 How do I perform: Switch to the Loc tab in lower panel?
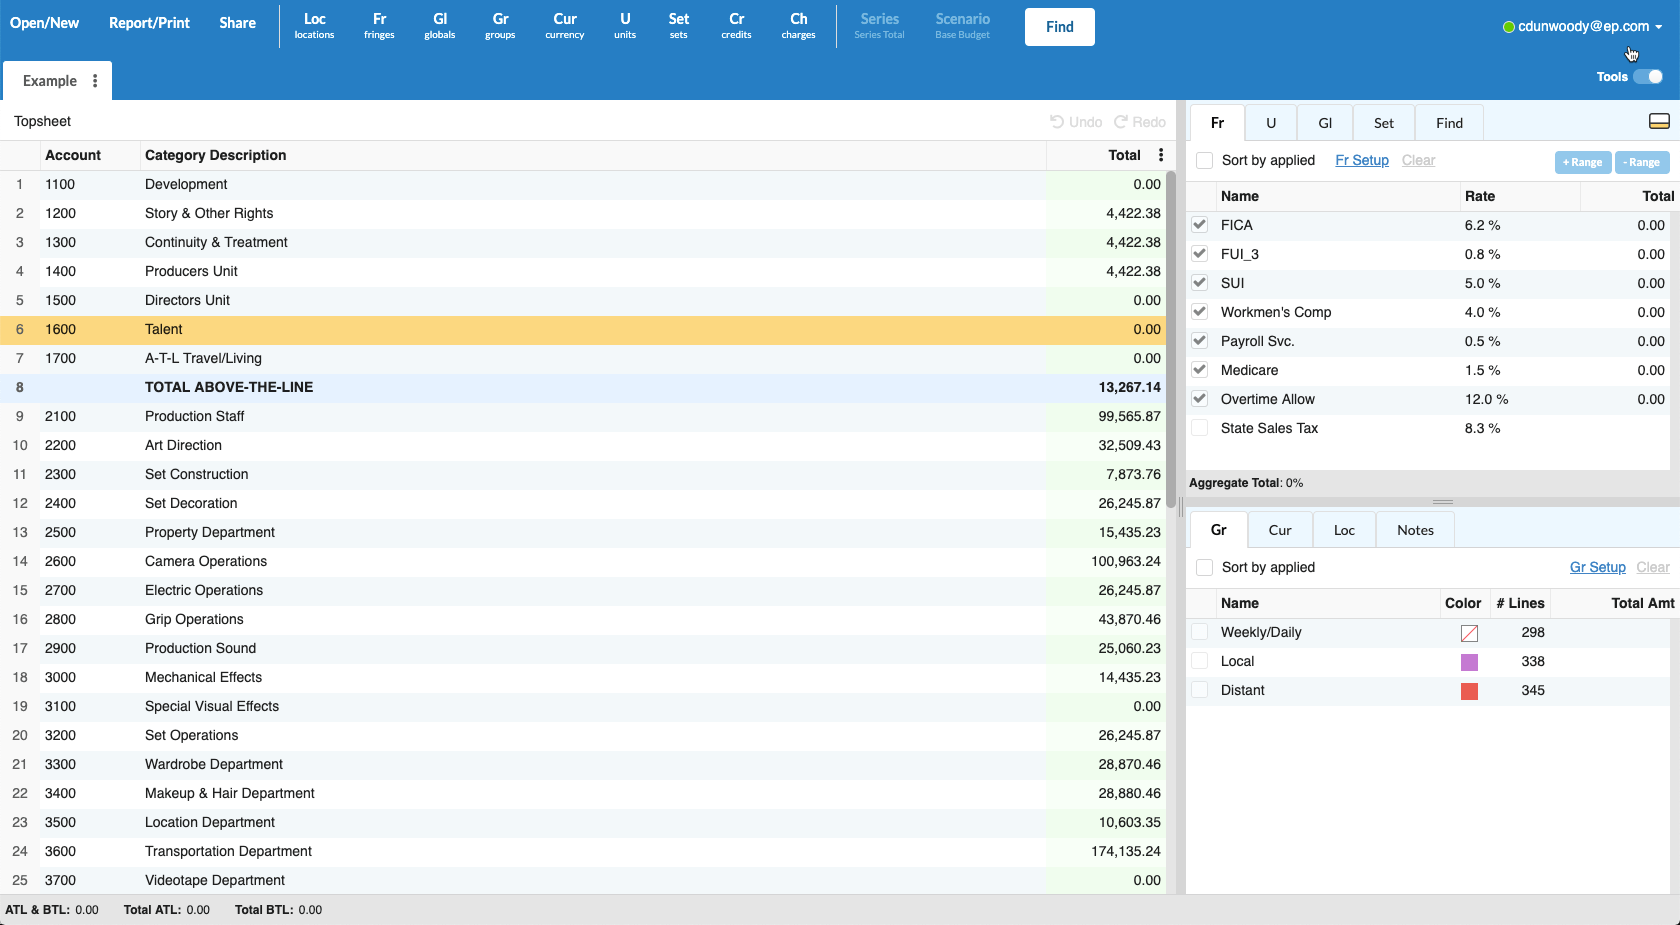1344,530
